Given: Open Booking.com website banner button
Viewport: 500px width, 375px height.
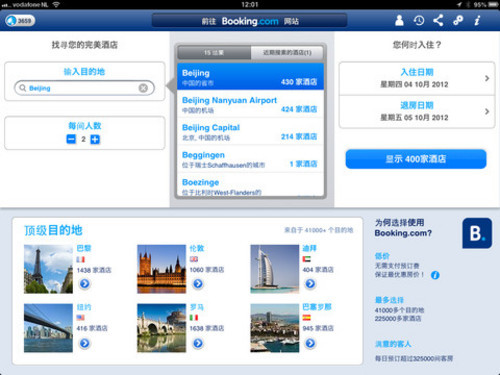Looking at the screenshot, I should 250,21.
